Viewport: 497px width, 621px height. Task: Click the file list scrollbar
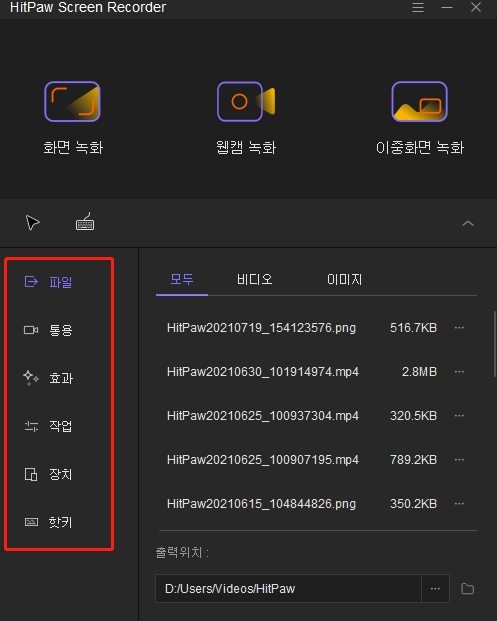pyautogui.click(x=495, y=344)
